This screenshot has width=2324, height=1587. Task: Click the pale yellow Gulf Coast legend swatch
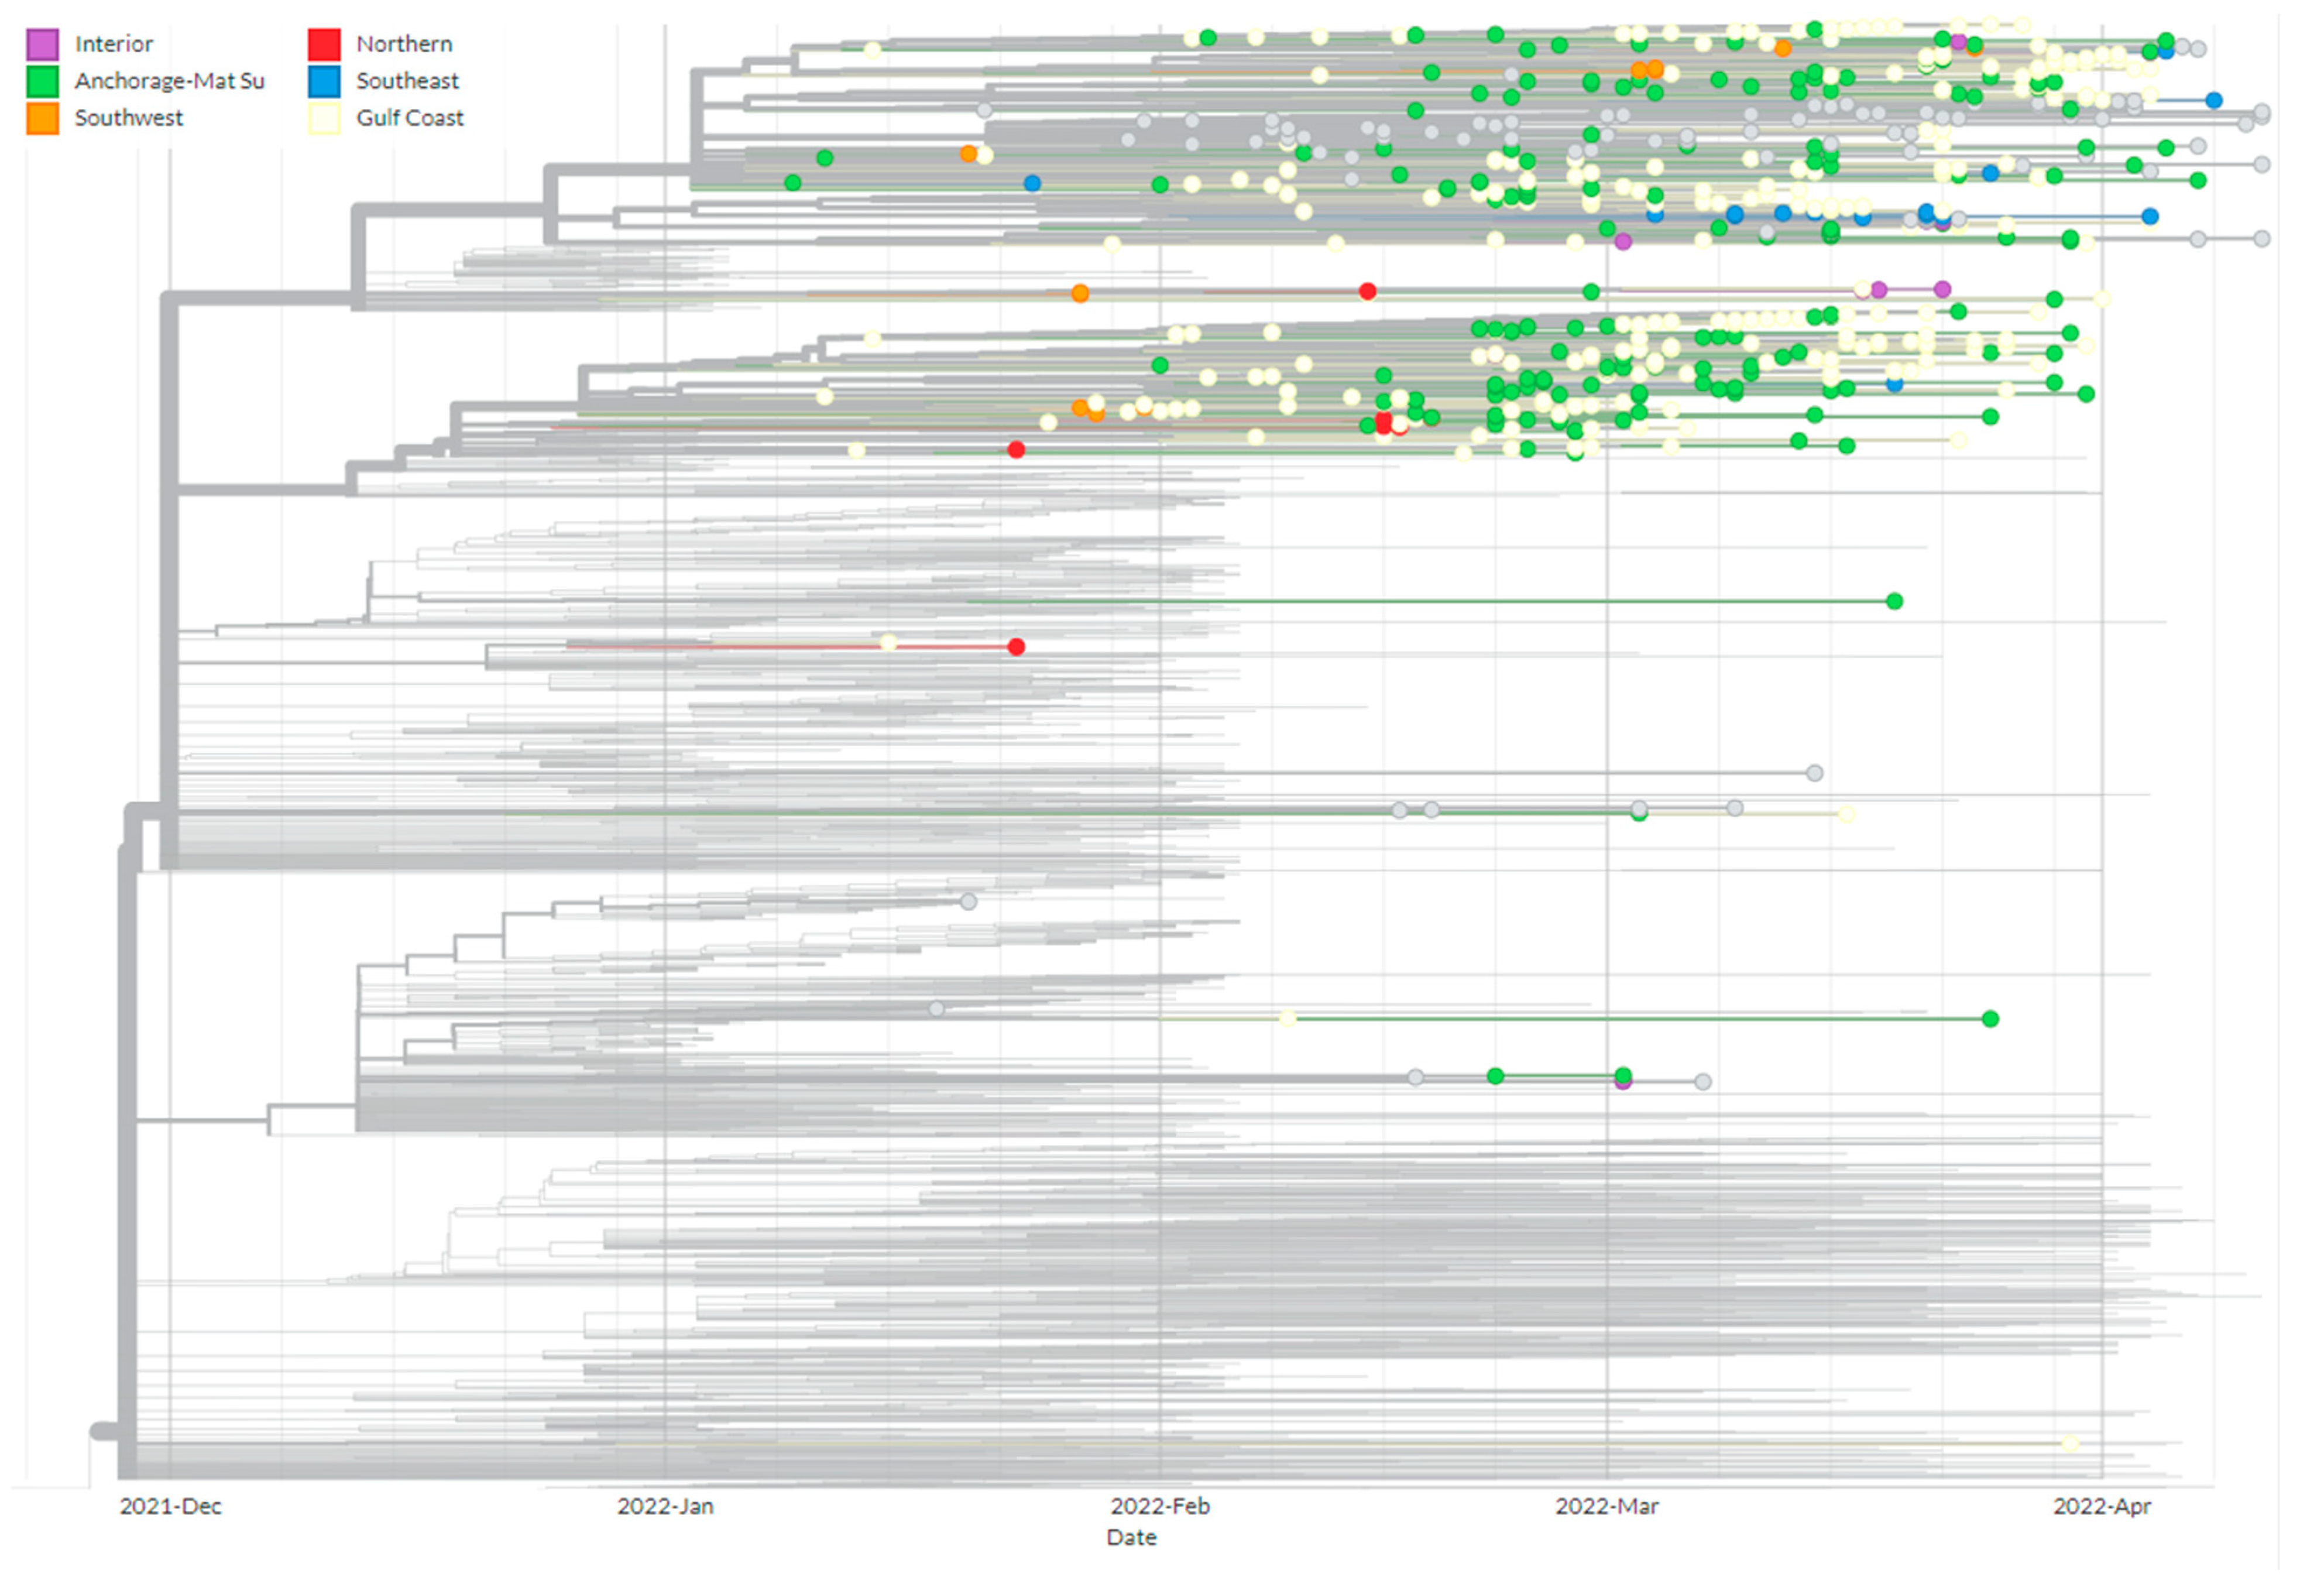coord(324,118)
